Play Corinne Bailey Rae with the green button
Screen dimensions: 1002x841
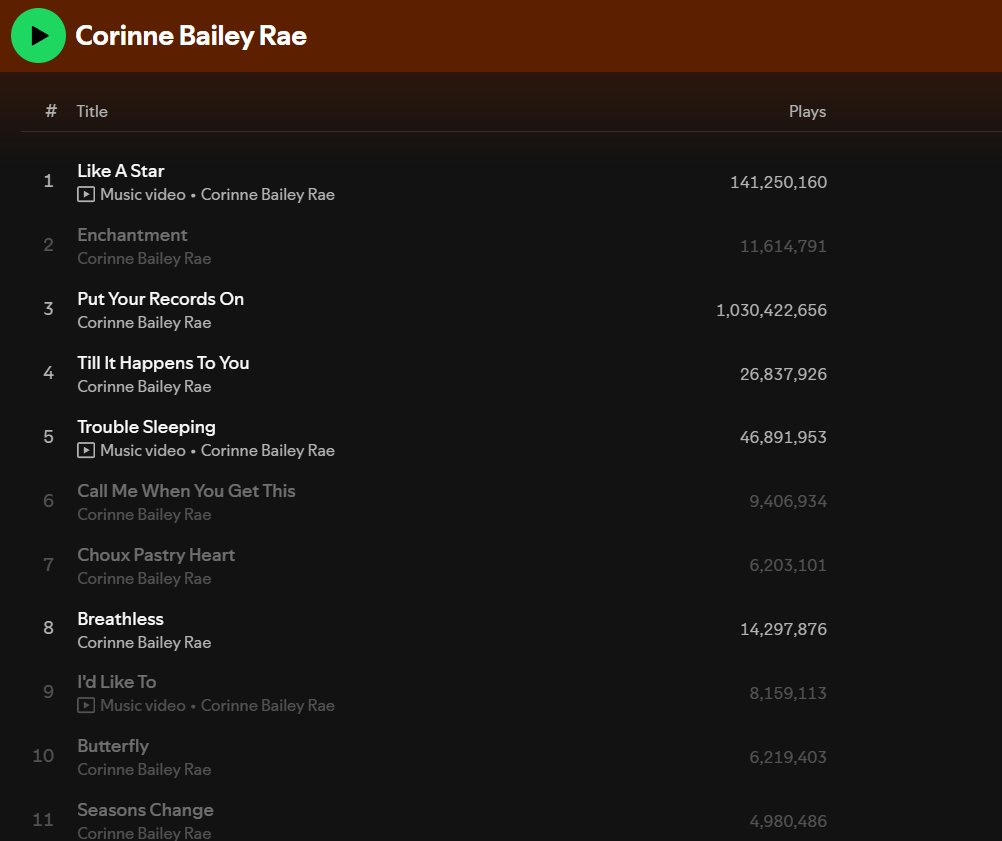(x=38, y=36)
